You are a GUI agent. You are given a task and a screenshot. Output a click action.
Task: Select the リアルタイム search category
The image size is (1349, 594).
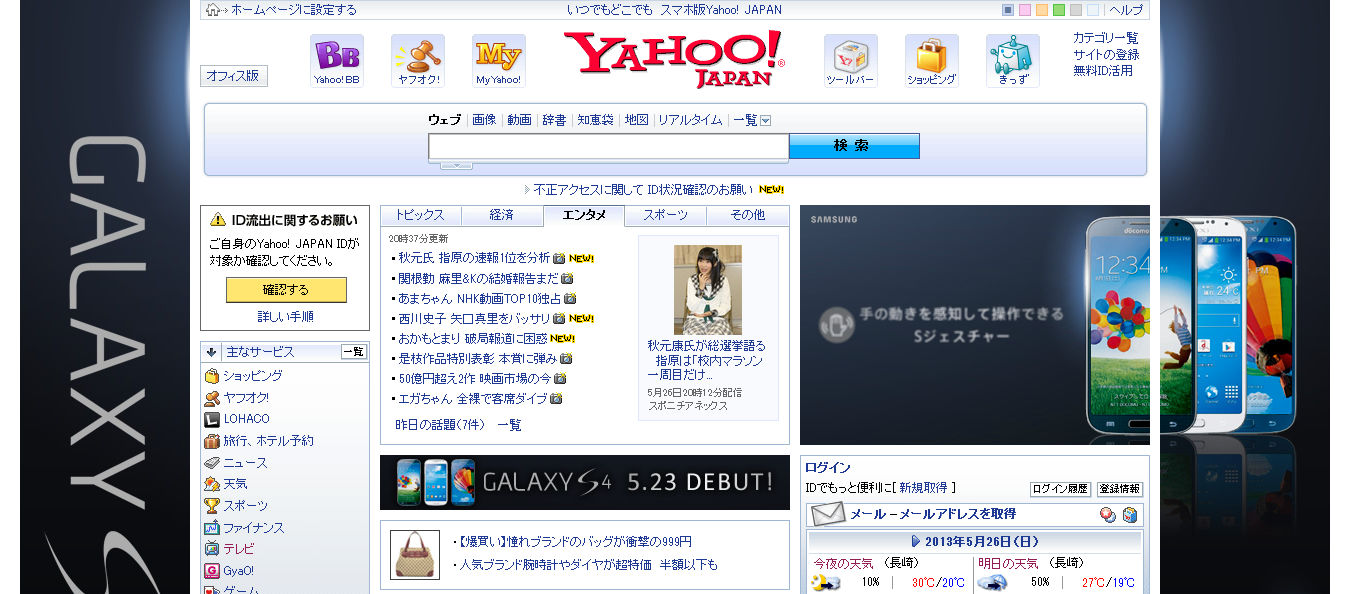pyautogui.click(x=690, y=120)
